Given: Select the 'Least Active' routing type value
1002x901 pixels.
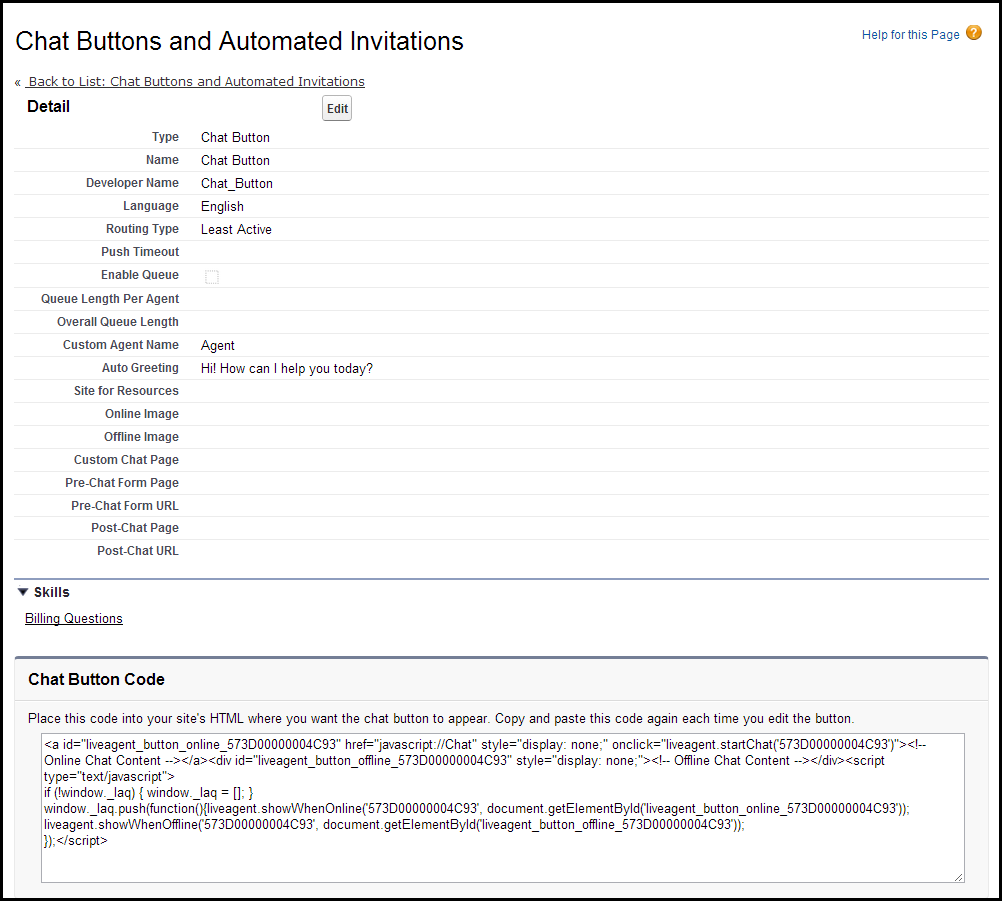Looking at the screenshot, I should tap(236, 229).
